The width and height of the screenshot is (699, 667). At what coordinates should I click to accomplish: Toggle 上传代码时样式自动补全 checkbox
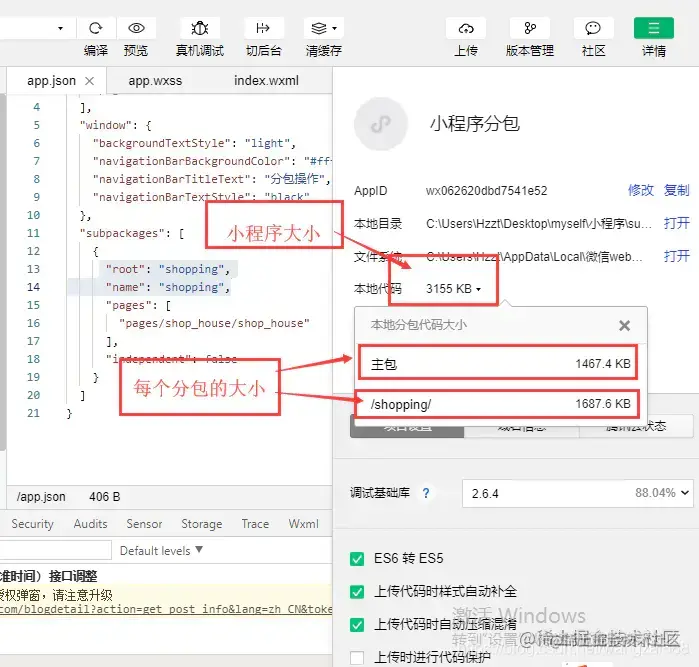(357, 592)
